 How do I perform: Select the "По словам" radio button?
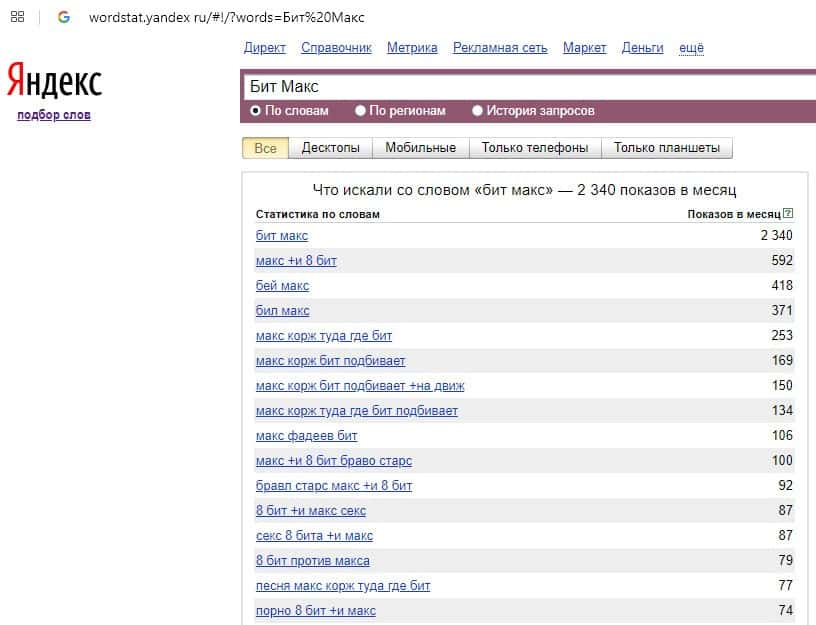pos(256,111)
